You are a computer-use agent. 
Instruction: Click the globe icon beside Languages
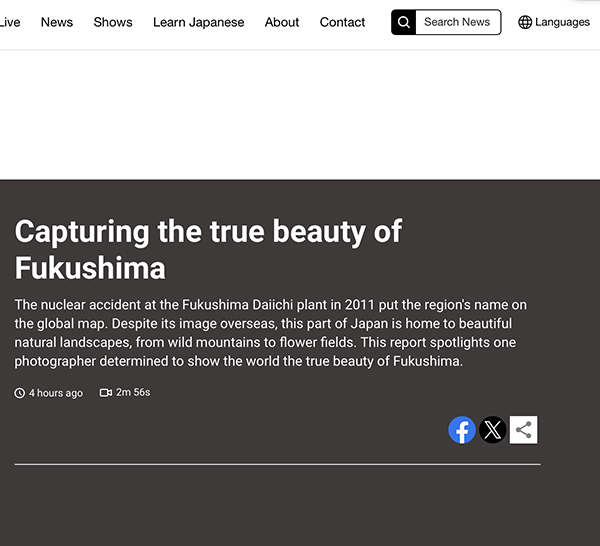525,22
